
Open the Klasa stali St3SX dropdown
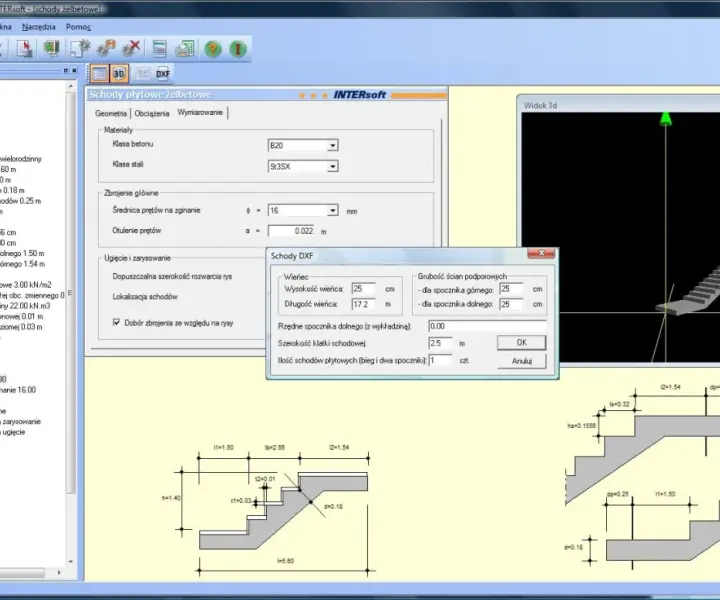point(332,166)
